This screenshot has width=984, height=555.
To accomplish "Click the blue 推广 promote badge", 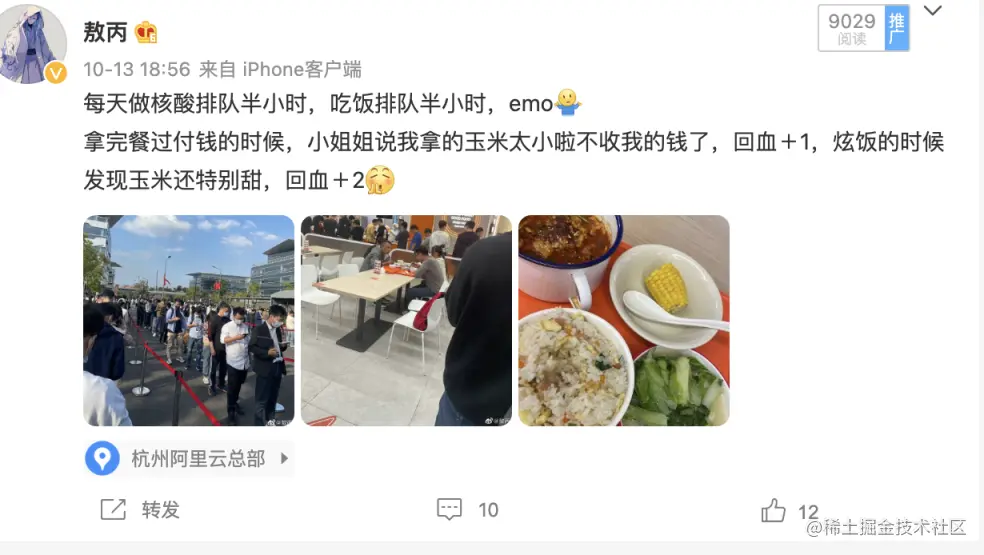I will [896, 28].
